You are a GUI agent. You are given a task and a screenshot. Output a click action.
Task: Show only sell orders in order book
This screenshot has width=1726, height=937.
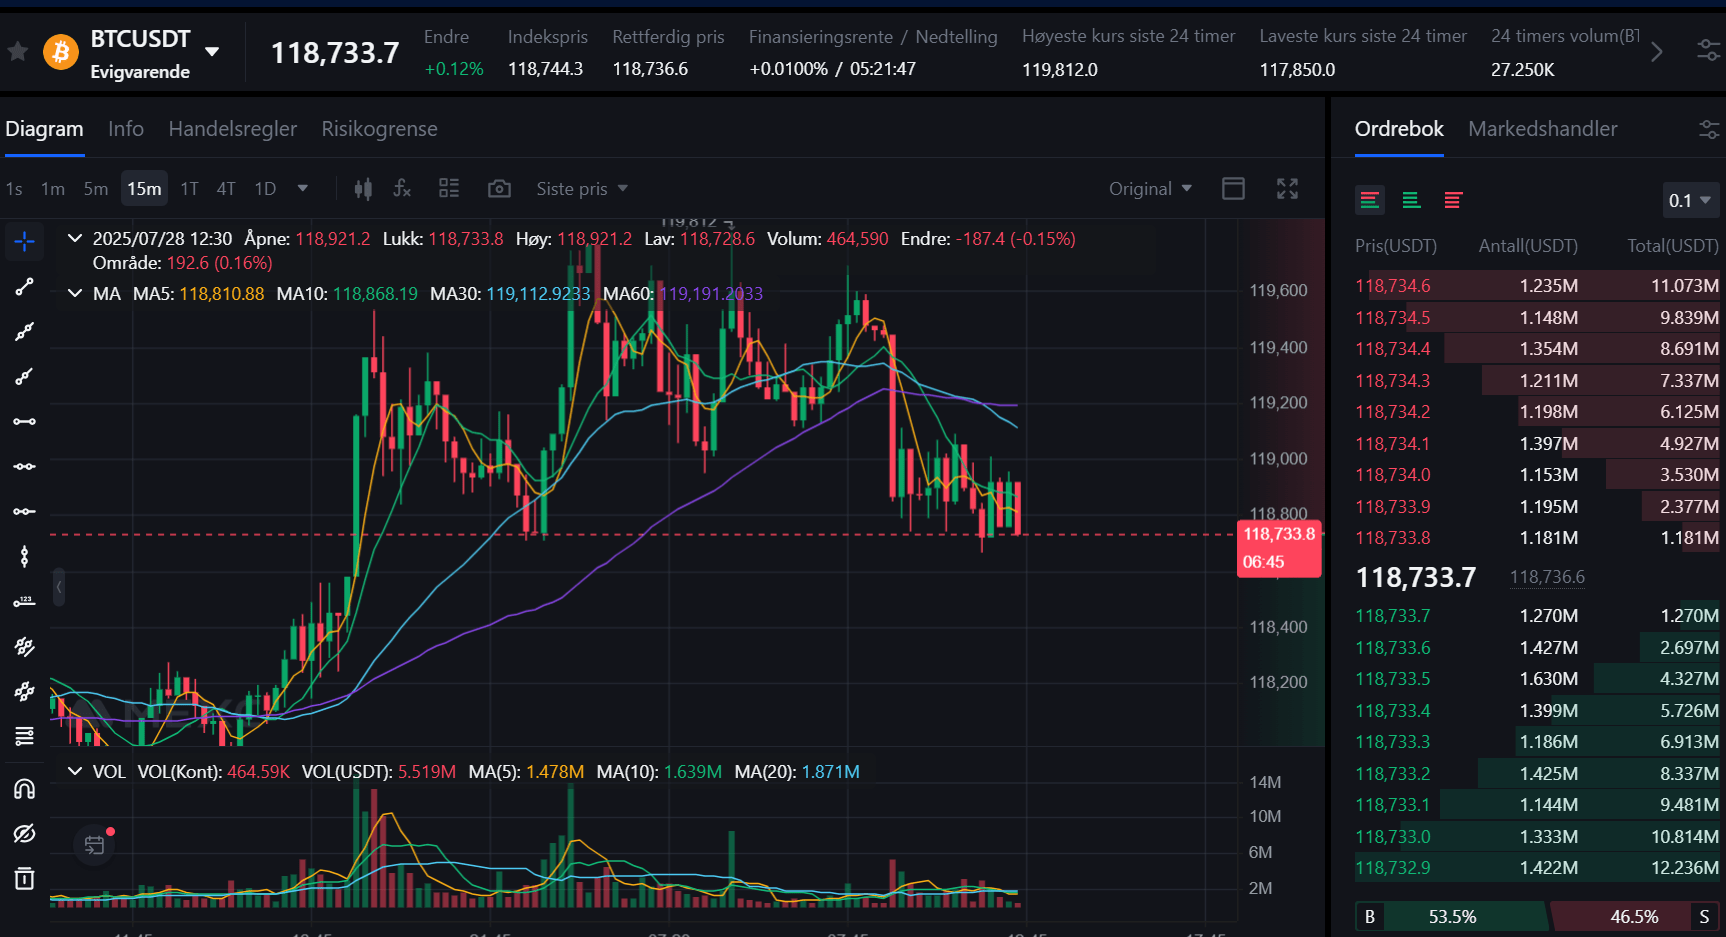click(1453, 201)
